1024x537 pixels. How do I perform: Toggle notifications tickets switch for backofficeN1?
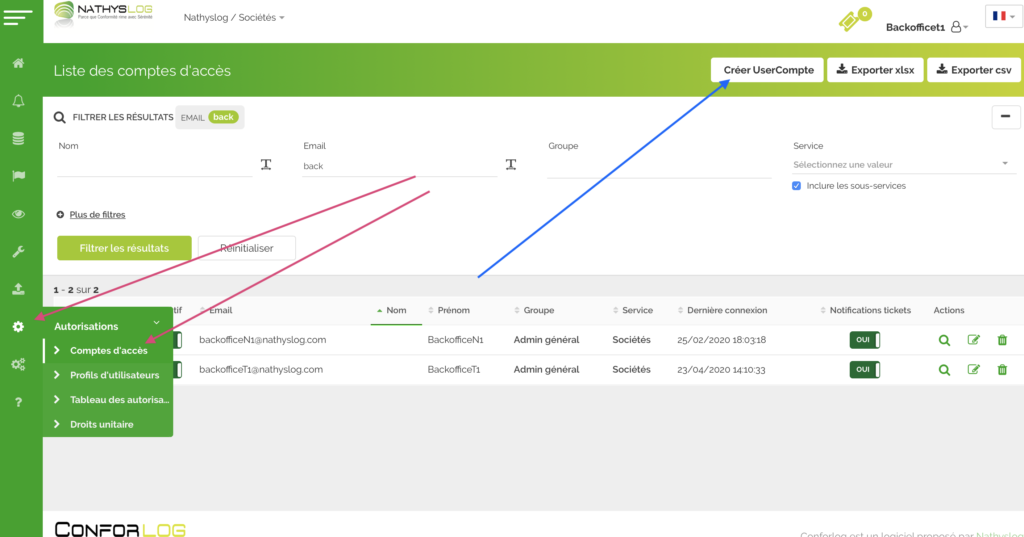tap(864, 340)
